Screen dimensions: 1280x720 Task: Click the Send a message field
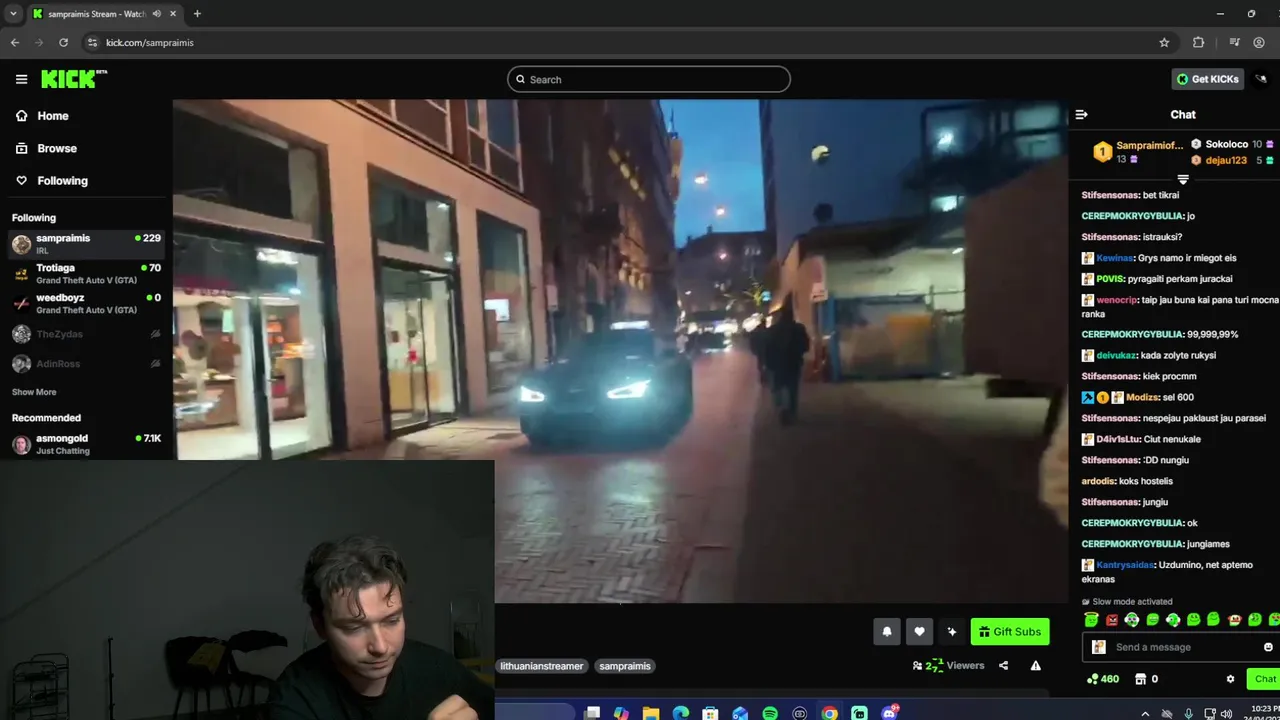[1180, 647]
